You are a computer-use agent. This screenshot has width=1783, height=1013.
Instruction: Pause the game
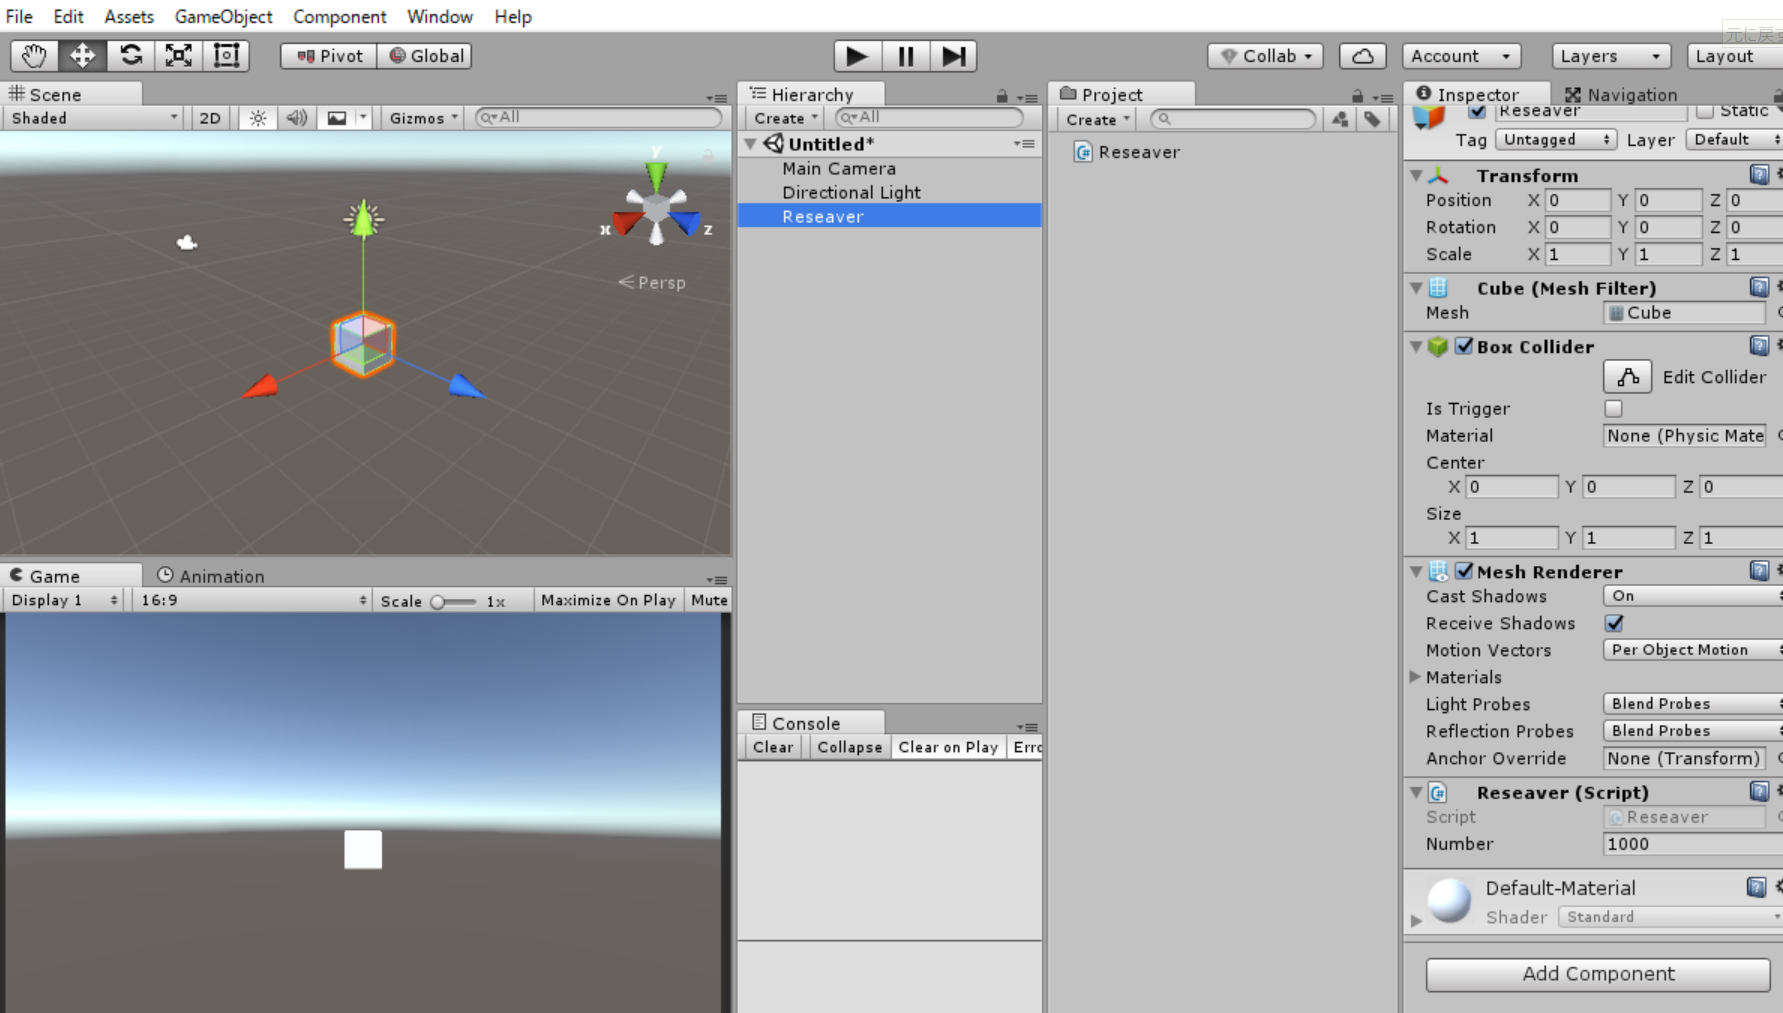pyautogui.click(x=906, y=56)
